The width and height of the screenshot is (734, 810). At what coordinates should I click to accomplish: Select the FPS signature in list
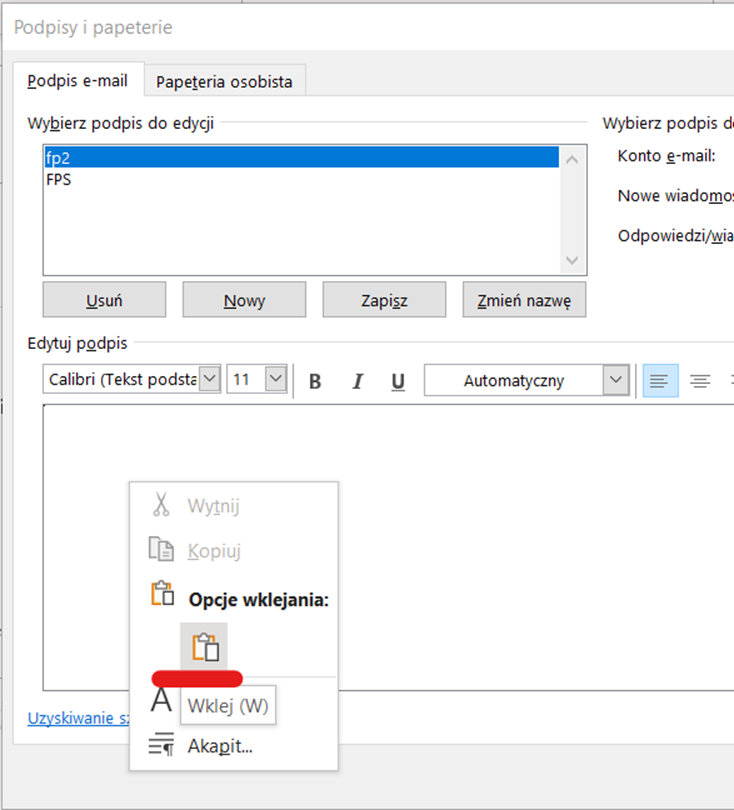pos(59,180)
